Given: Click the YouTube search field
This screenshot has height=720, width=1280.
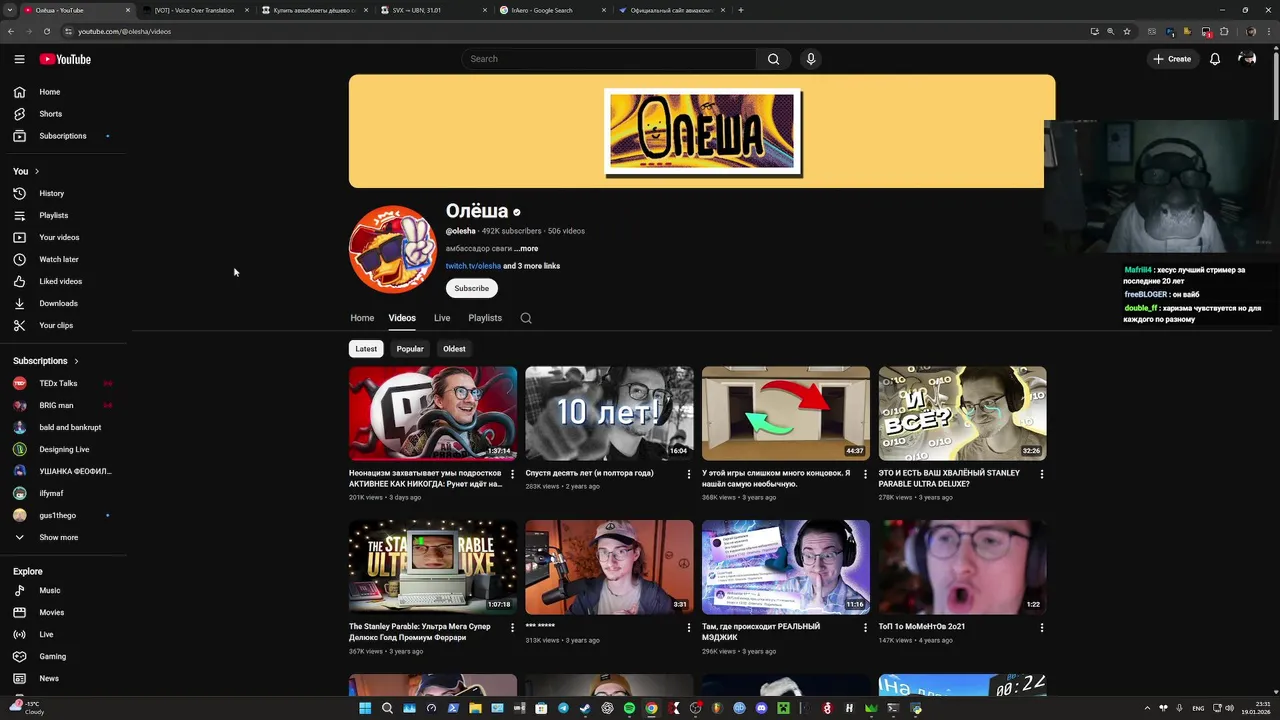Looking at the screenshot, I should 608,59.
